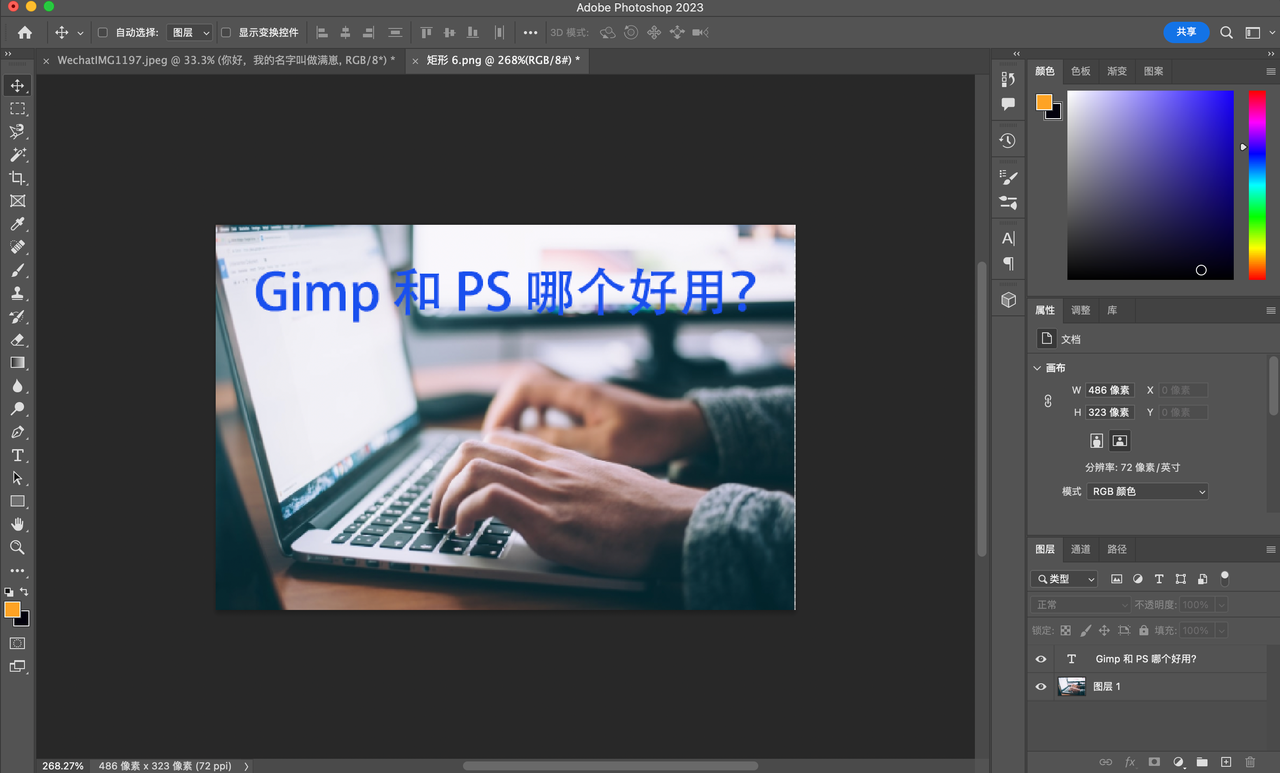Image resolution: width=1280 pixels, height=773 pixels.
Task: Toggle width-height link constraint
Action: click(x=1048, y=401)
